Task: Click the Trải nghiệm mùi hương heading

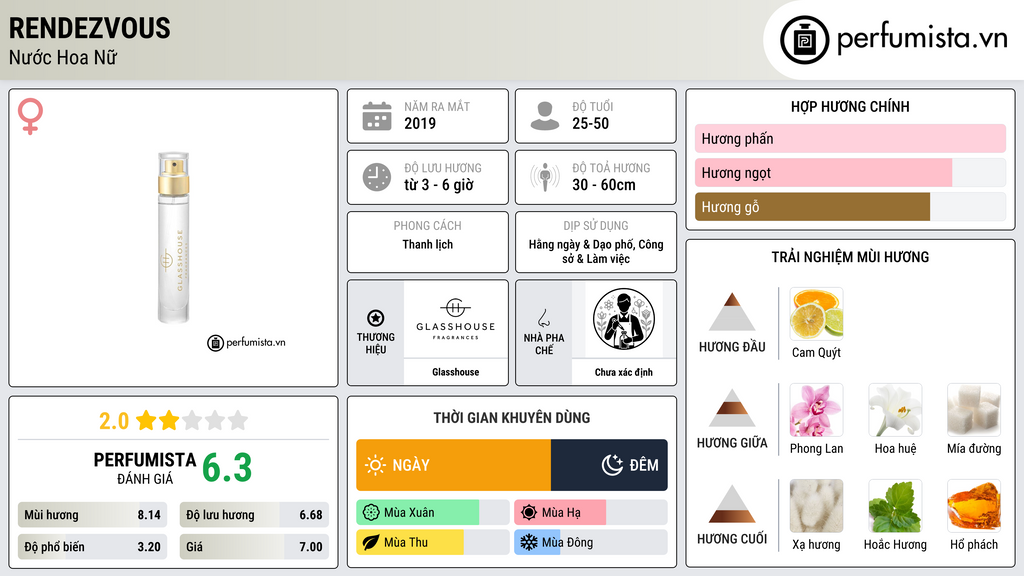Action: [850, 257]
